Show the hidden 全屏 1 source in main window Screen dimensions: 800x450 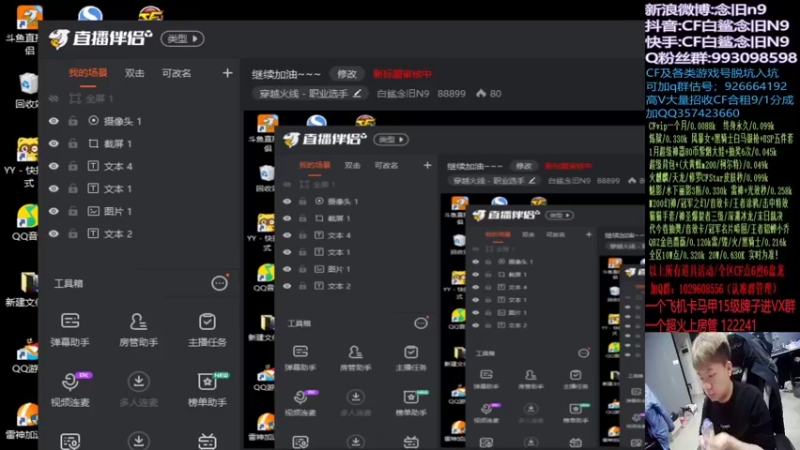(54, 98)
